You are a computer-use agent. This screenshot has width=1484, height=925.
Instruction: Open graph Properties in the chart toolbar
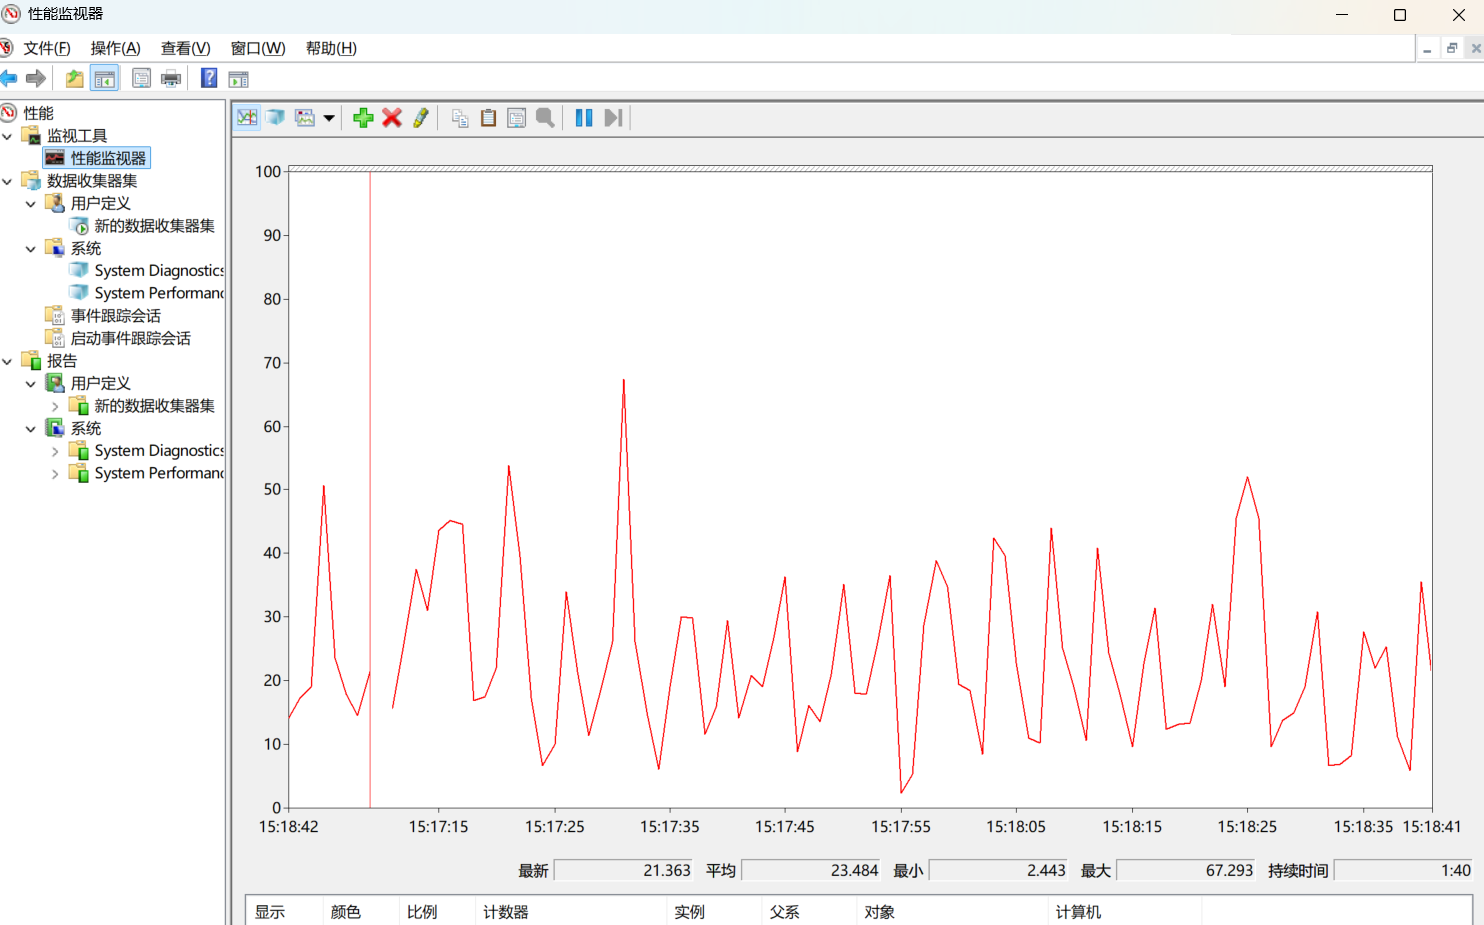516,118
